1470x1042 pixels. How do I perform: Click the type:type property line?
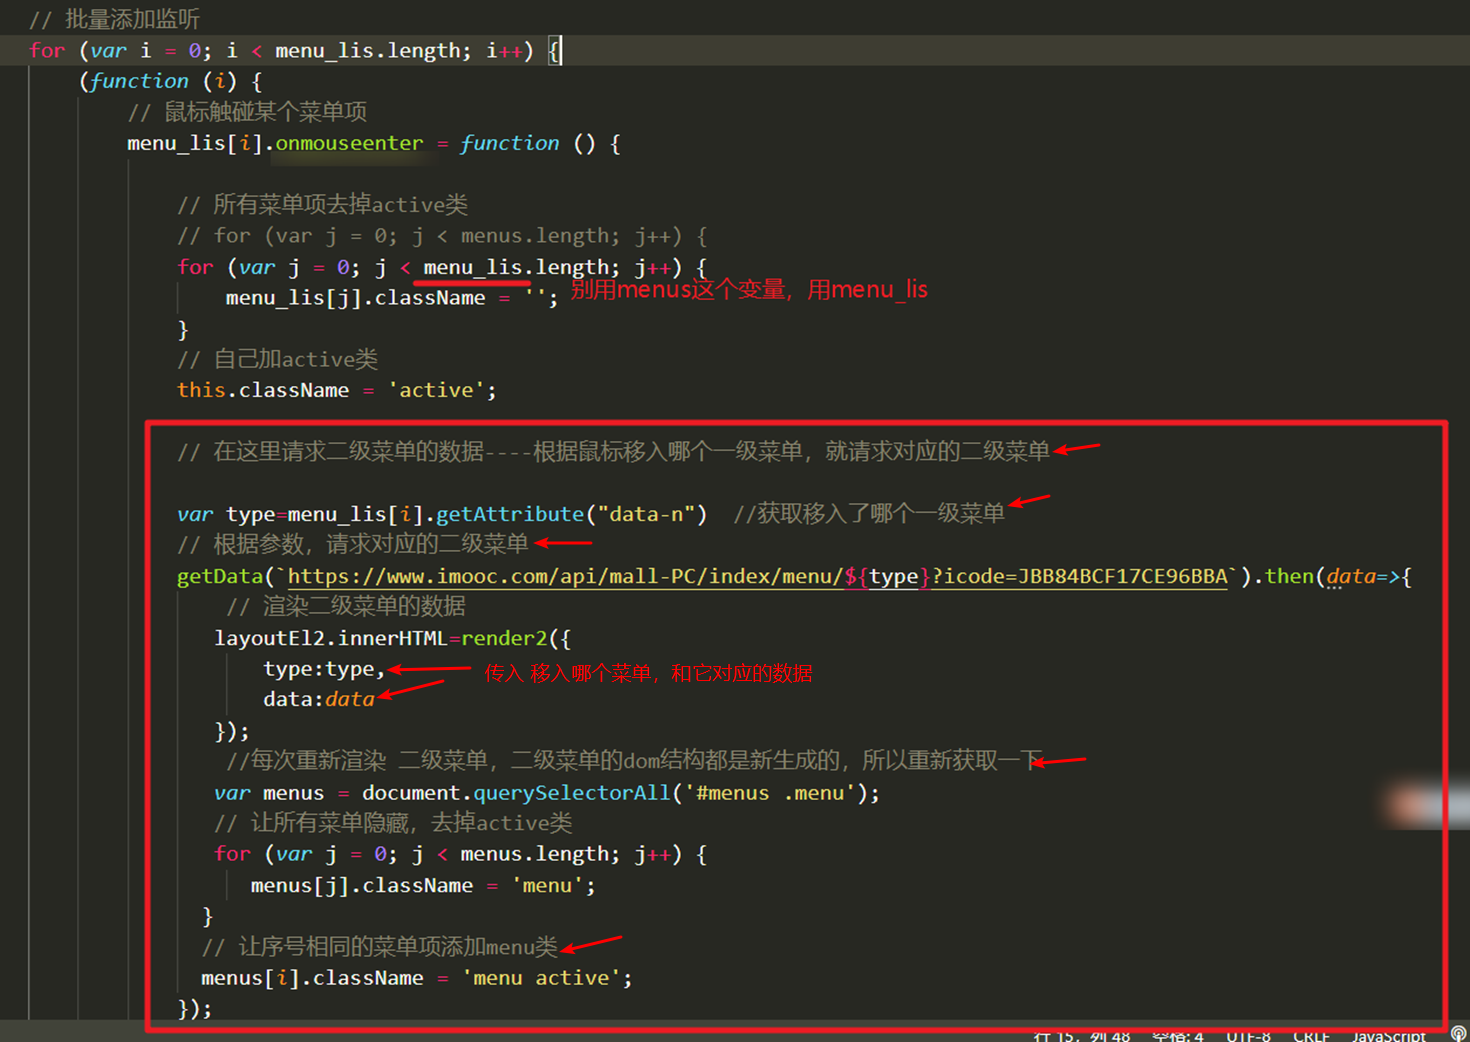(324, 669)
